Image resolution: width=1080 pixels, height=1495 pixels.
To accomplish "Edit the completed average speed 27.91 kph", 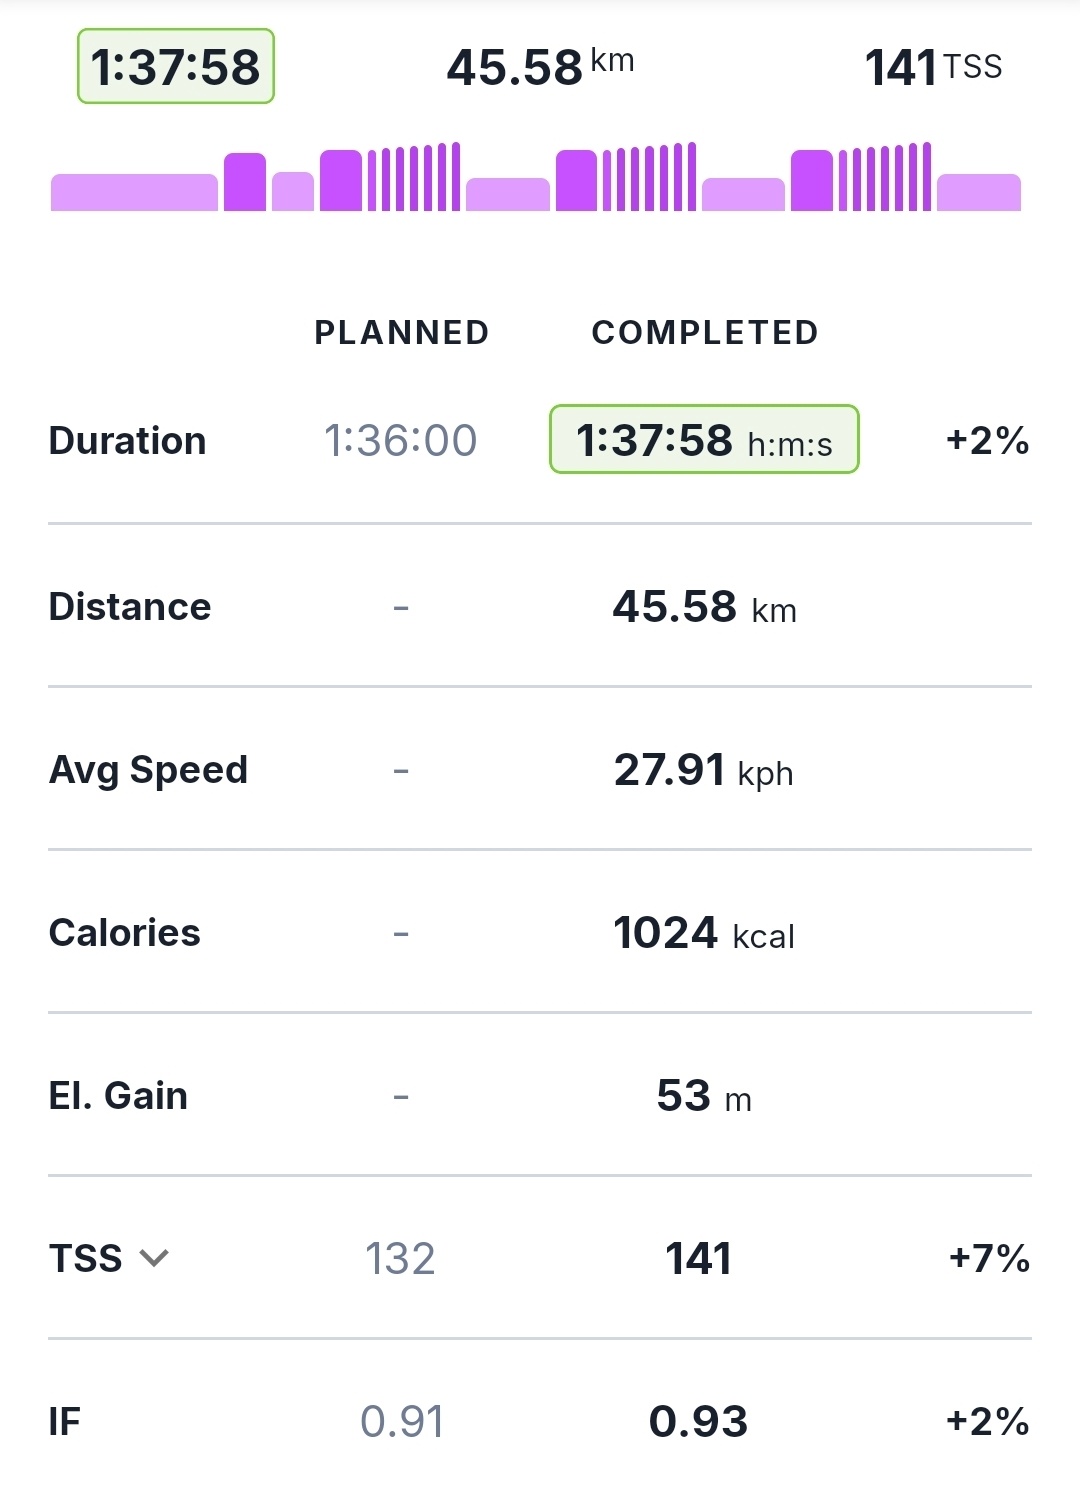I will pos(704,770).
